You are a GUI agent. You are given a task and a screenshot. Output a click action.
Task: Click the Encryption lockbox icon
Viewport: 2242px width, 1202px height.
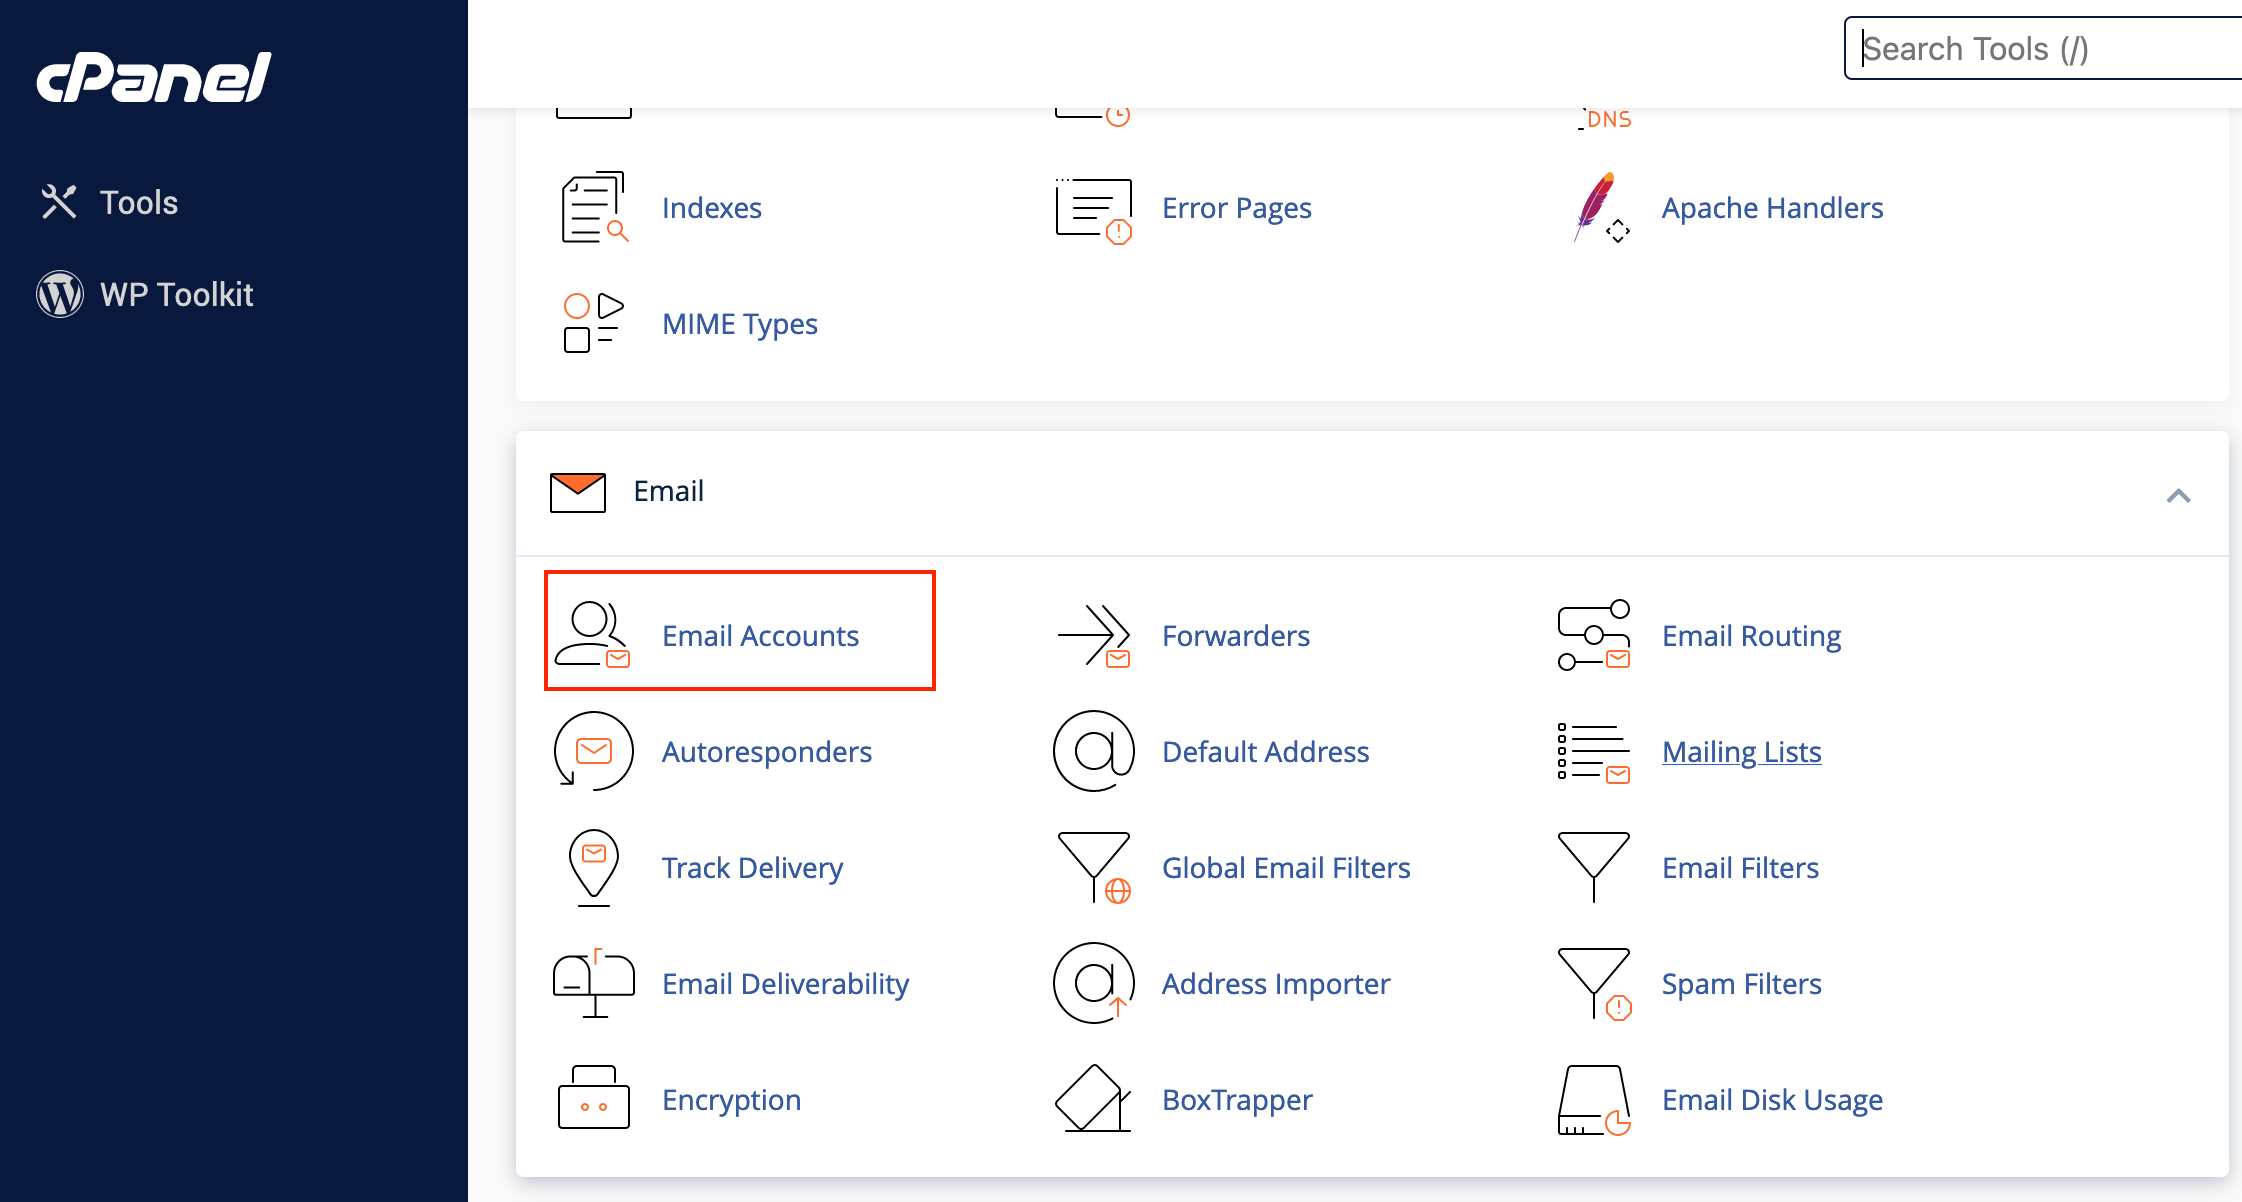(594, 1097)
